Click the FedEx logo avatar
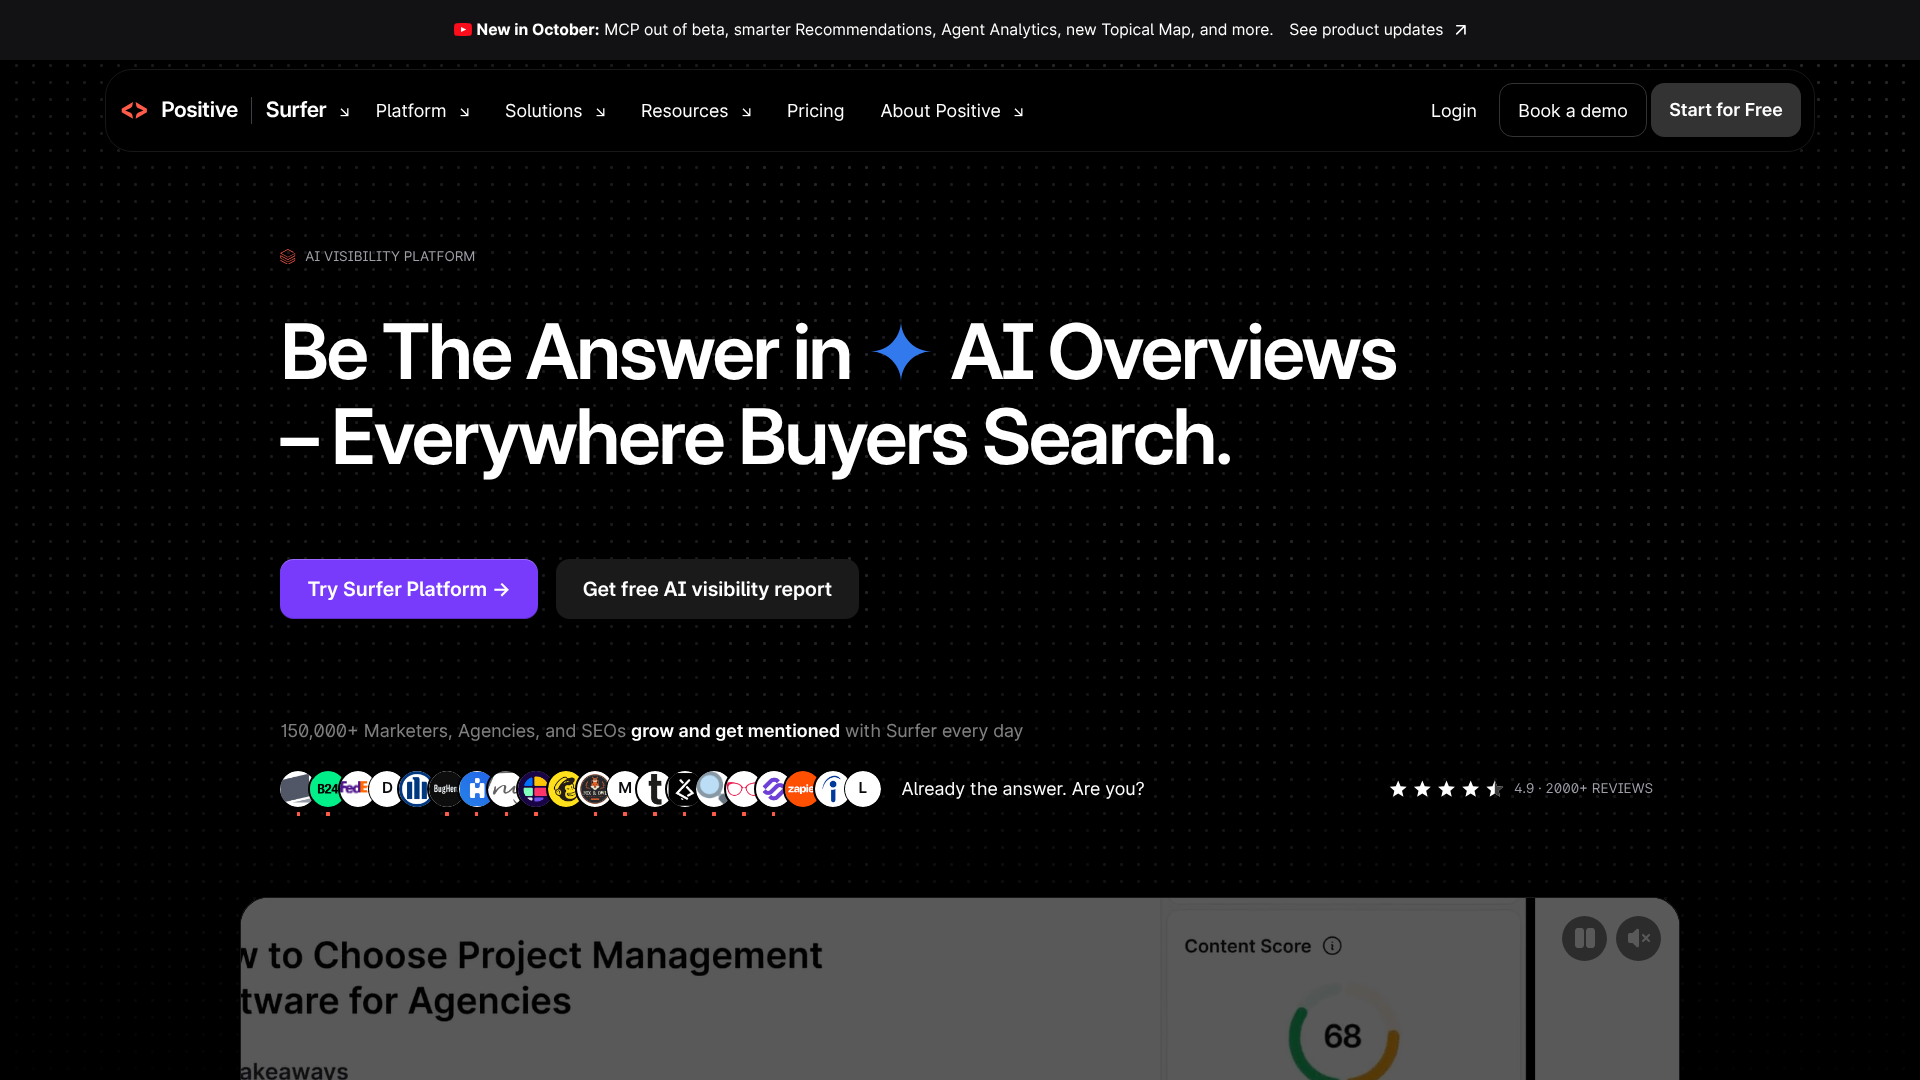The image size is (1920, 1080). [357, 789]
